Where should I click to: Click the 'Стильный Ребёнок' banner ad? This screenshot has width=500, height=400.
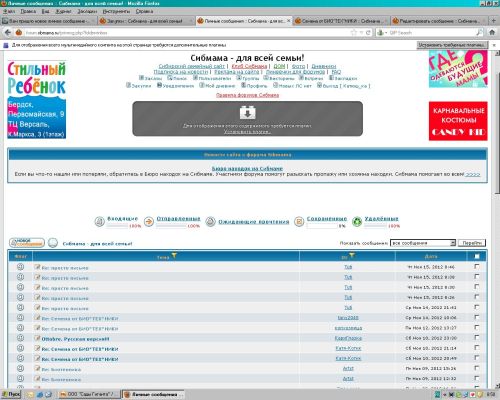click(37, 99)
